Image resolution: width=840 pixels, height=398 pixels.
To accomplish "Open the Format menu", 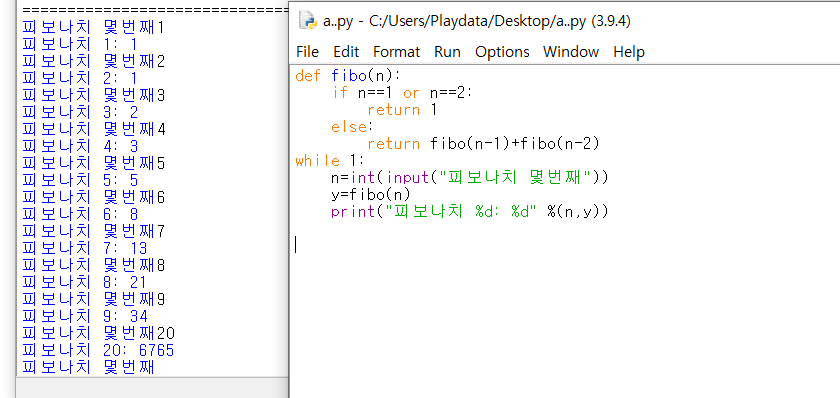I will pos(396,52).
